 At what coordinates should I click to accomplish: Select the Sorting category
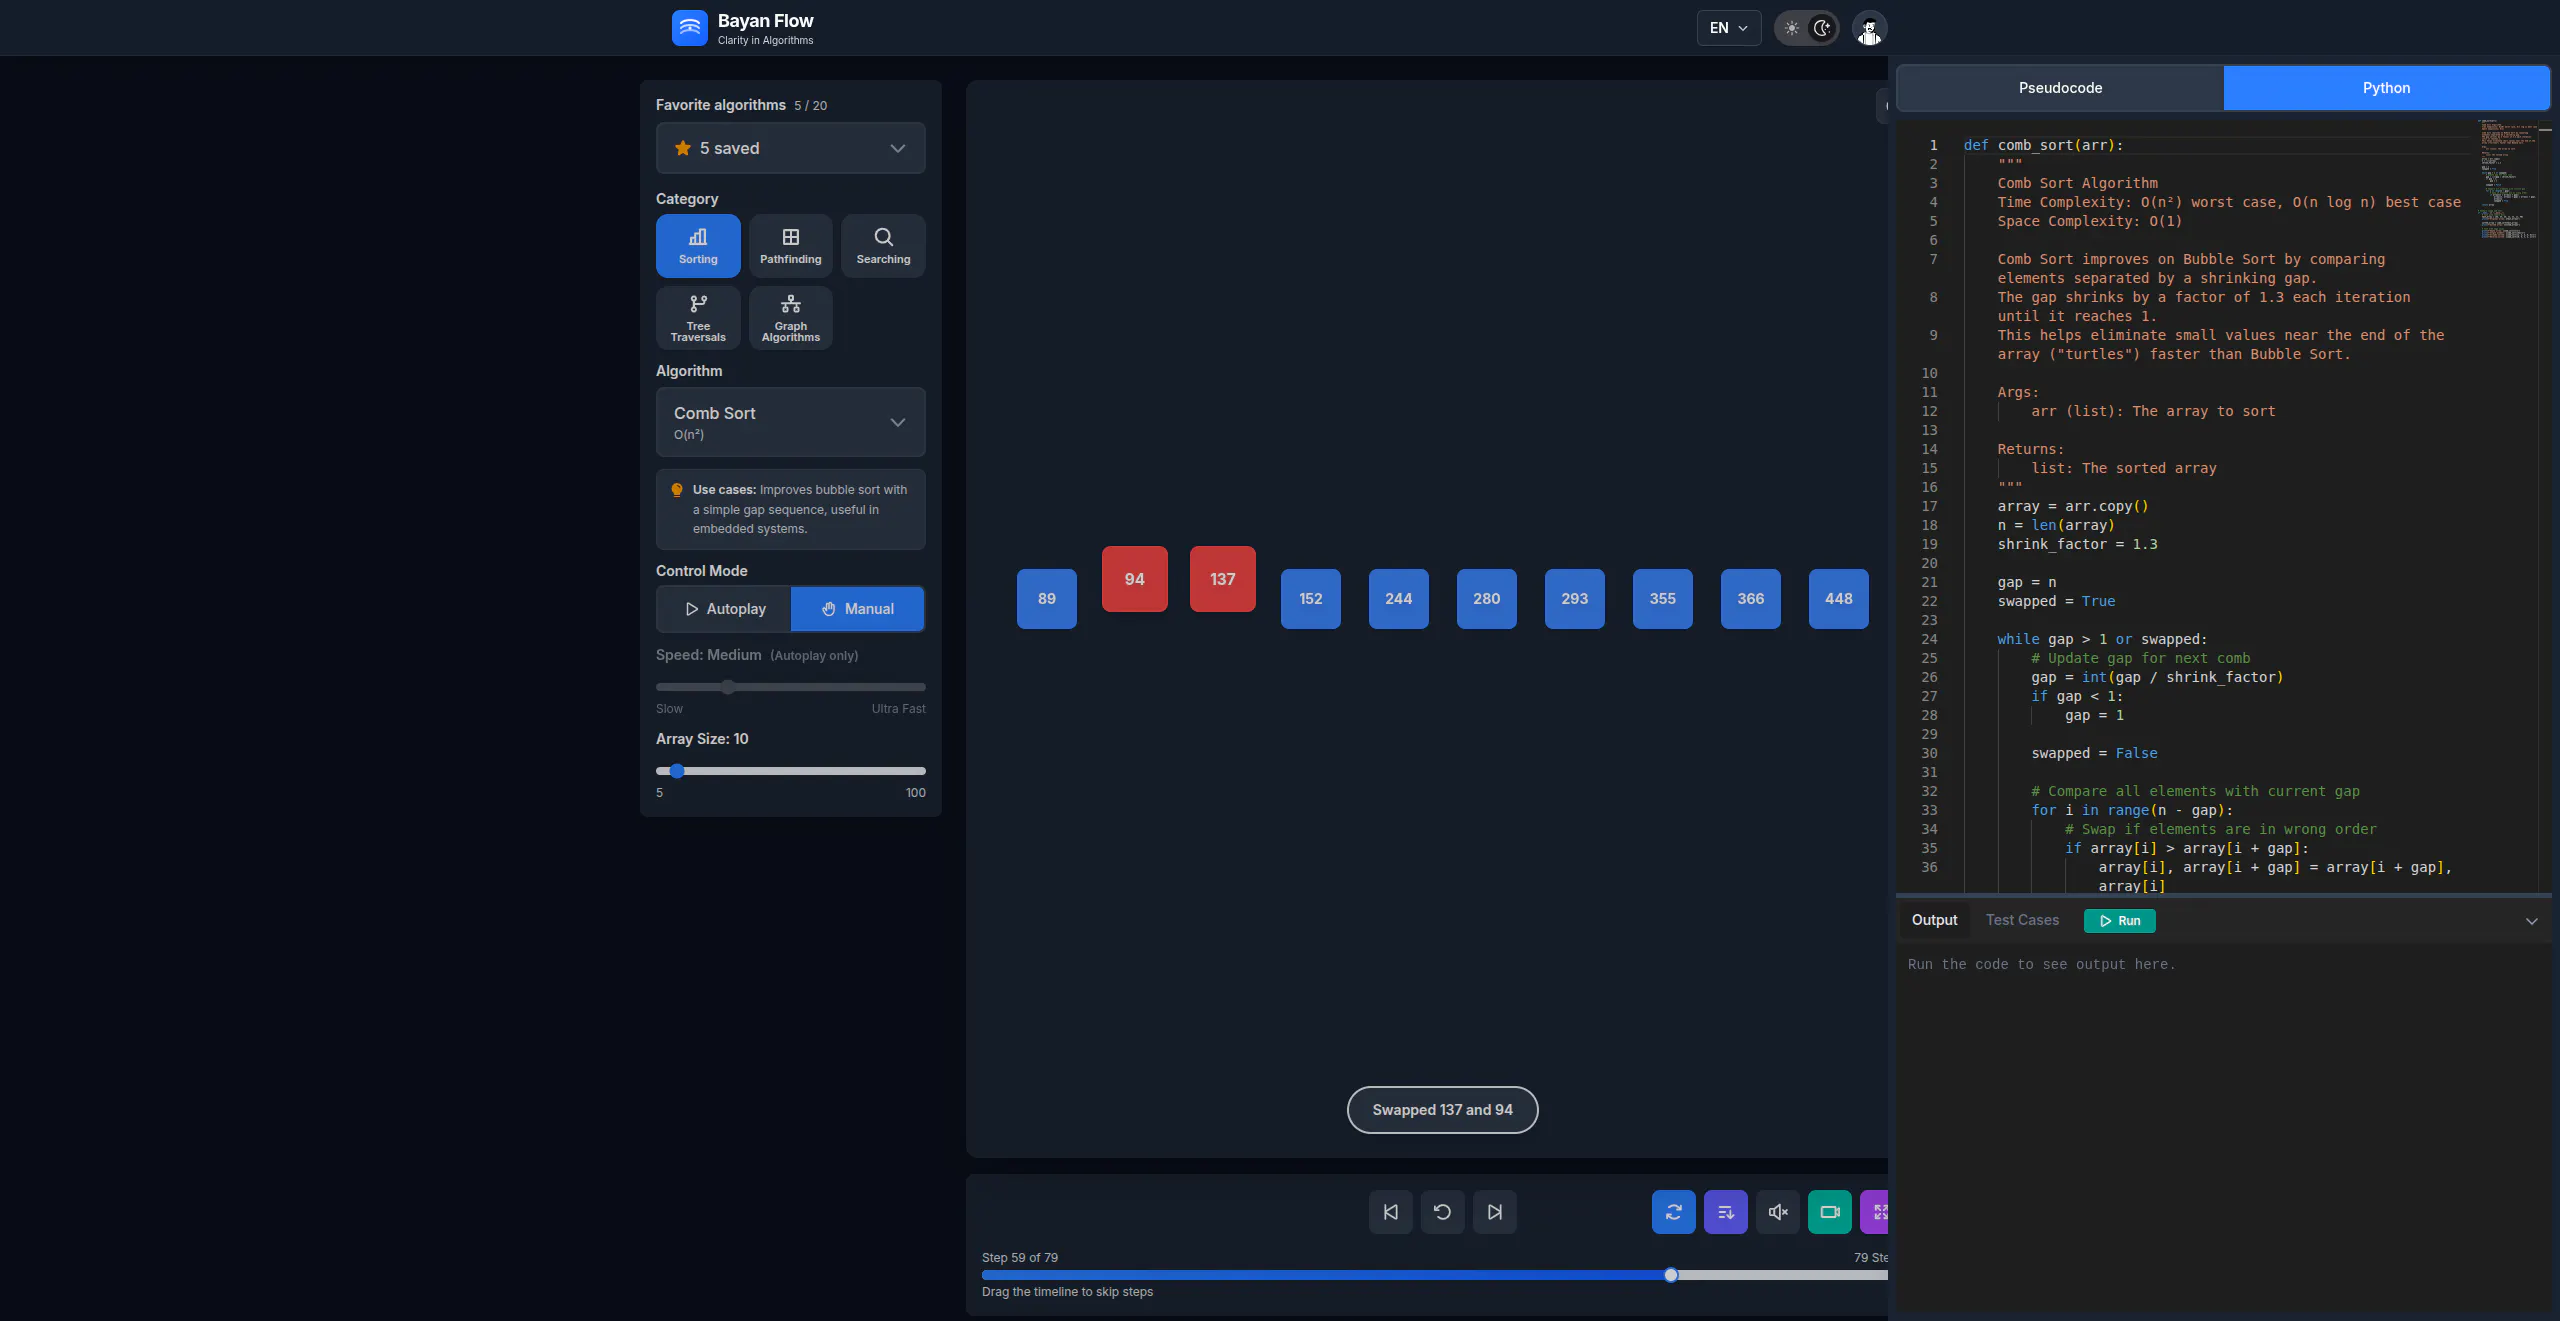point(698,246)
